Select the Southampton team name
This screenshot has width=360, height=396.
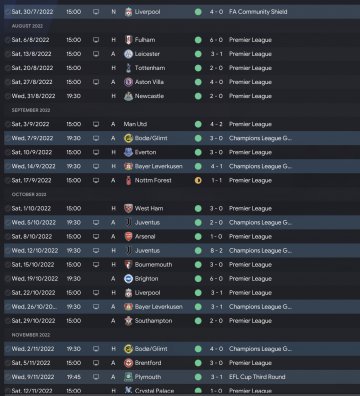tap(153, 321)
